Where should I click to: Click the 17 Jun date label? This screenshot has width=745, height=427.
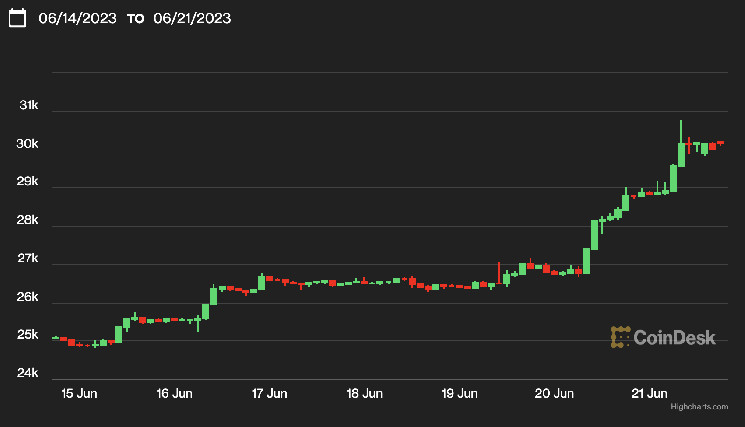270,394
